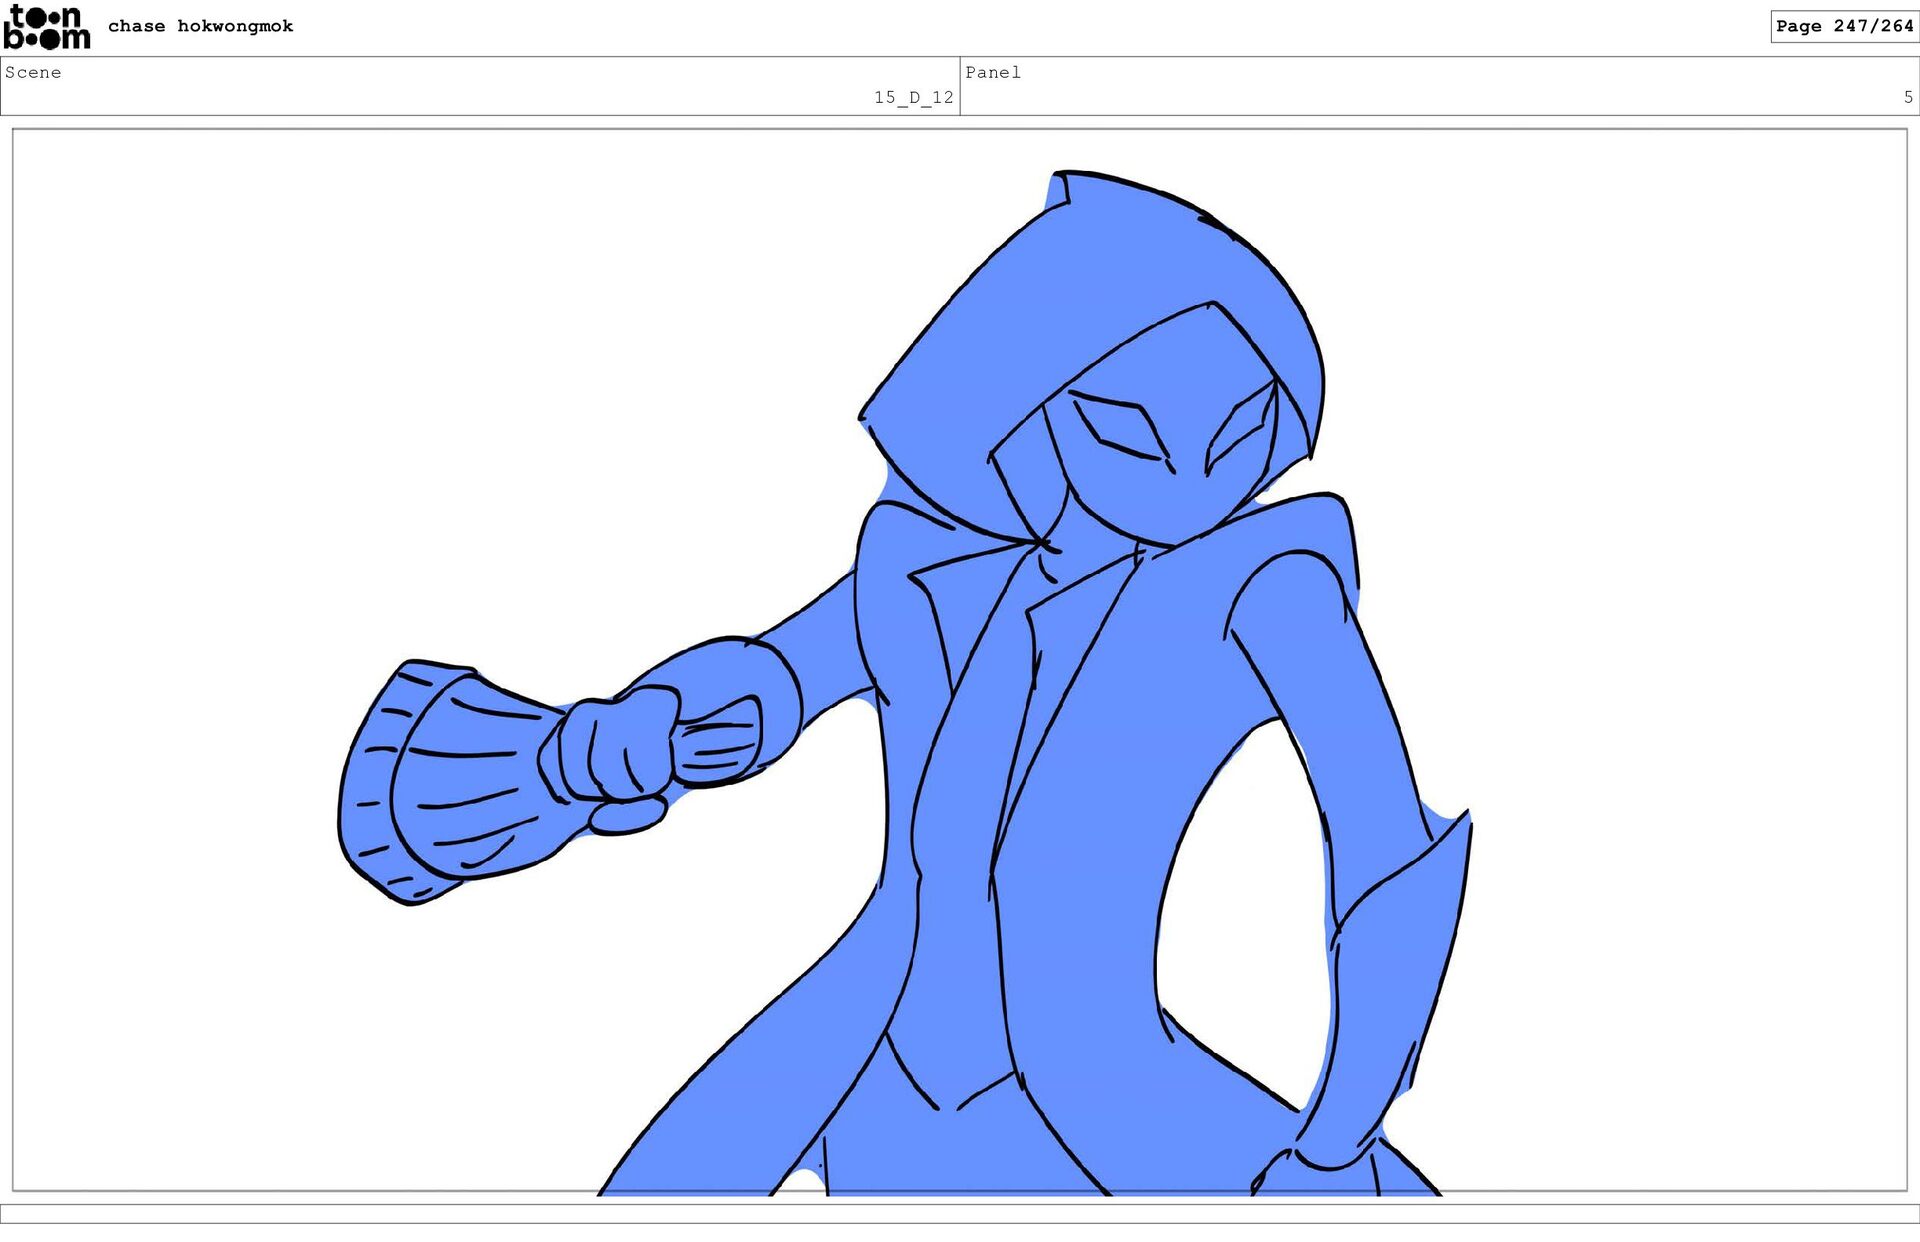The width and height of the screenshot is (1920, 1242).
Task: Click the 'Panel' header label
Action: point(992,72)
